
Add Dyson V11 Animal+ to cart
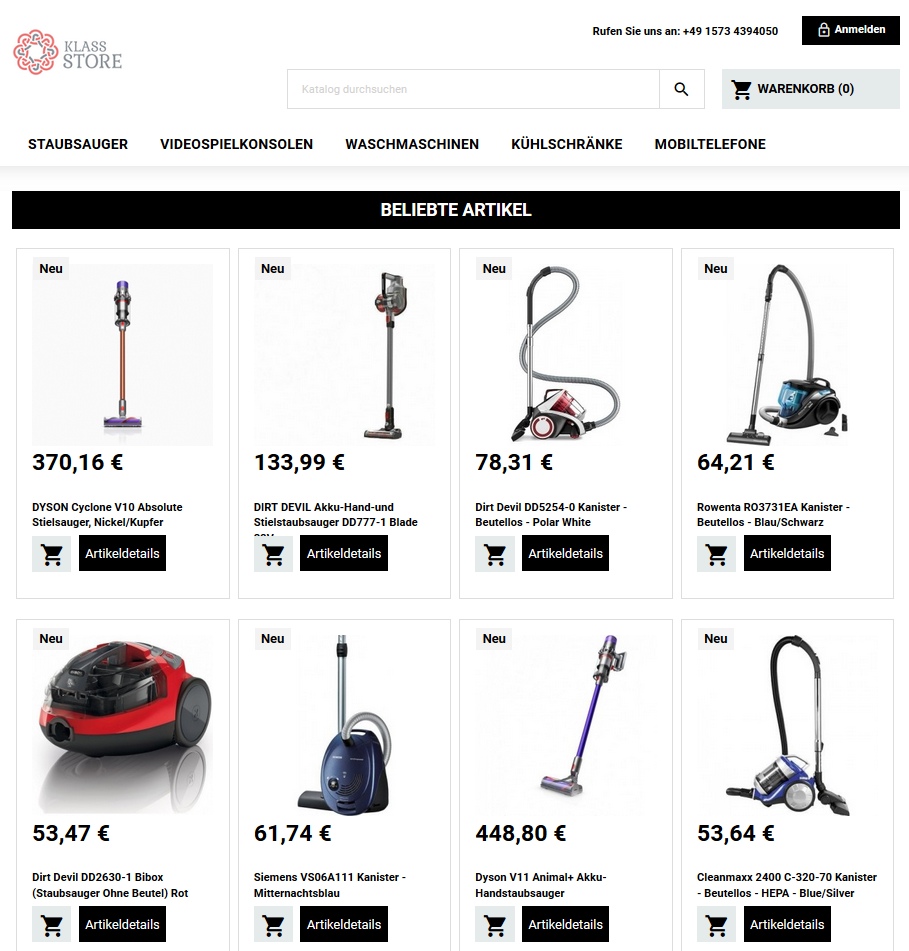(495, 924)
